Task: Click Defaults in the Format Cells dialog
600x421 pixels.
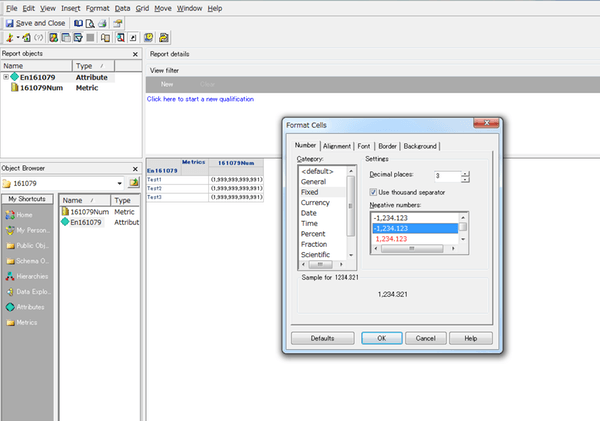Action: (x=323, y=338)
